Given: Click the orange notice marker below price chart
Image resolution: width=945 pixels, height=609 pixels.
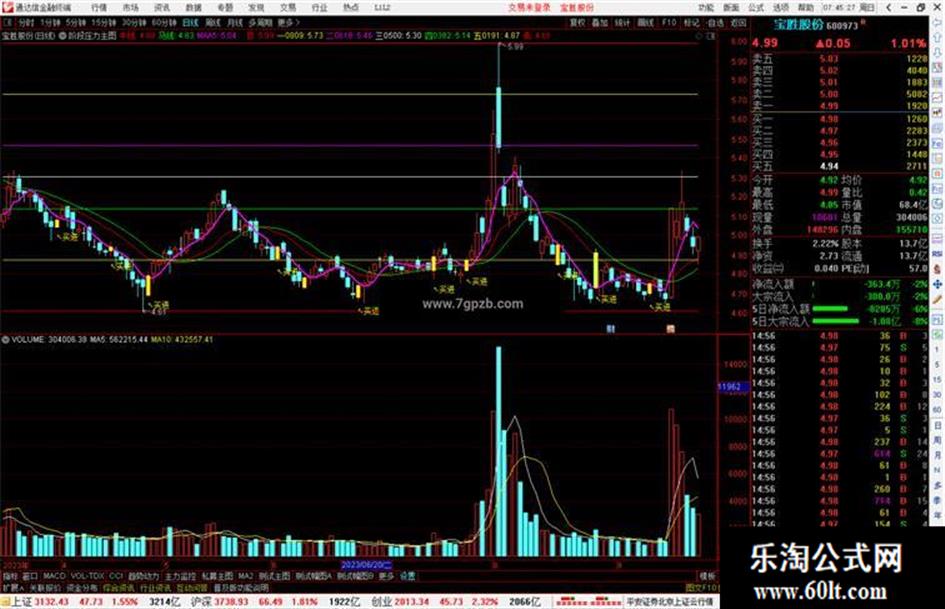Looking at the screenshot, I should 670,329.
